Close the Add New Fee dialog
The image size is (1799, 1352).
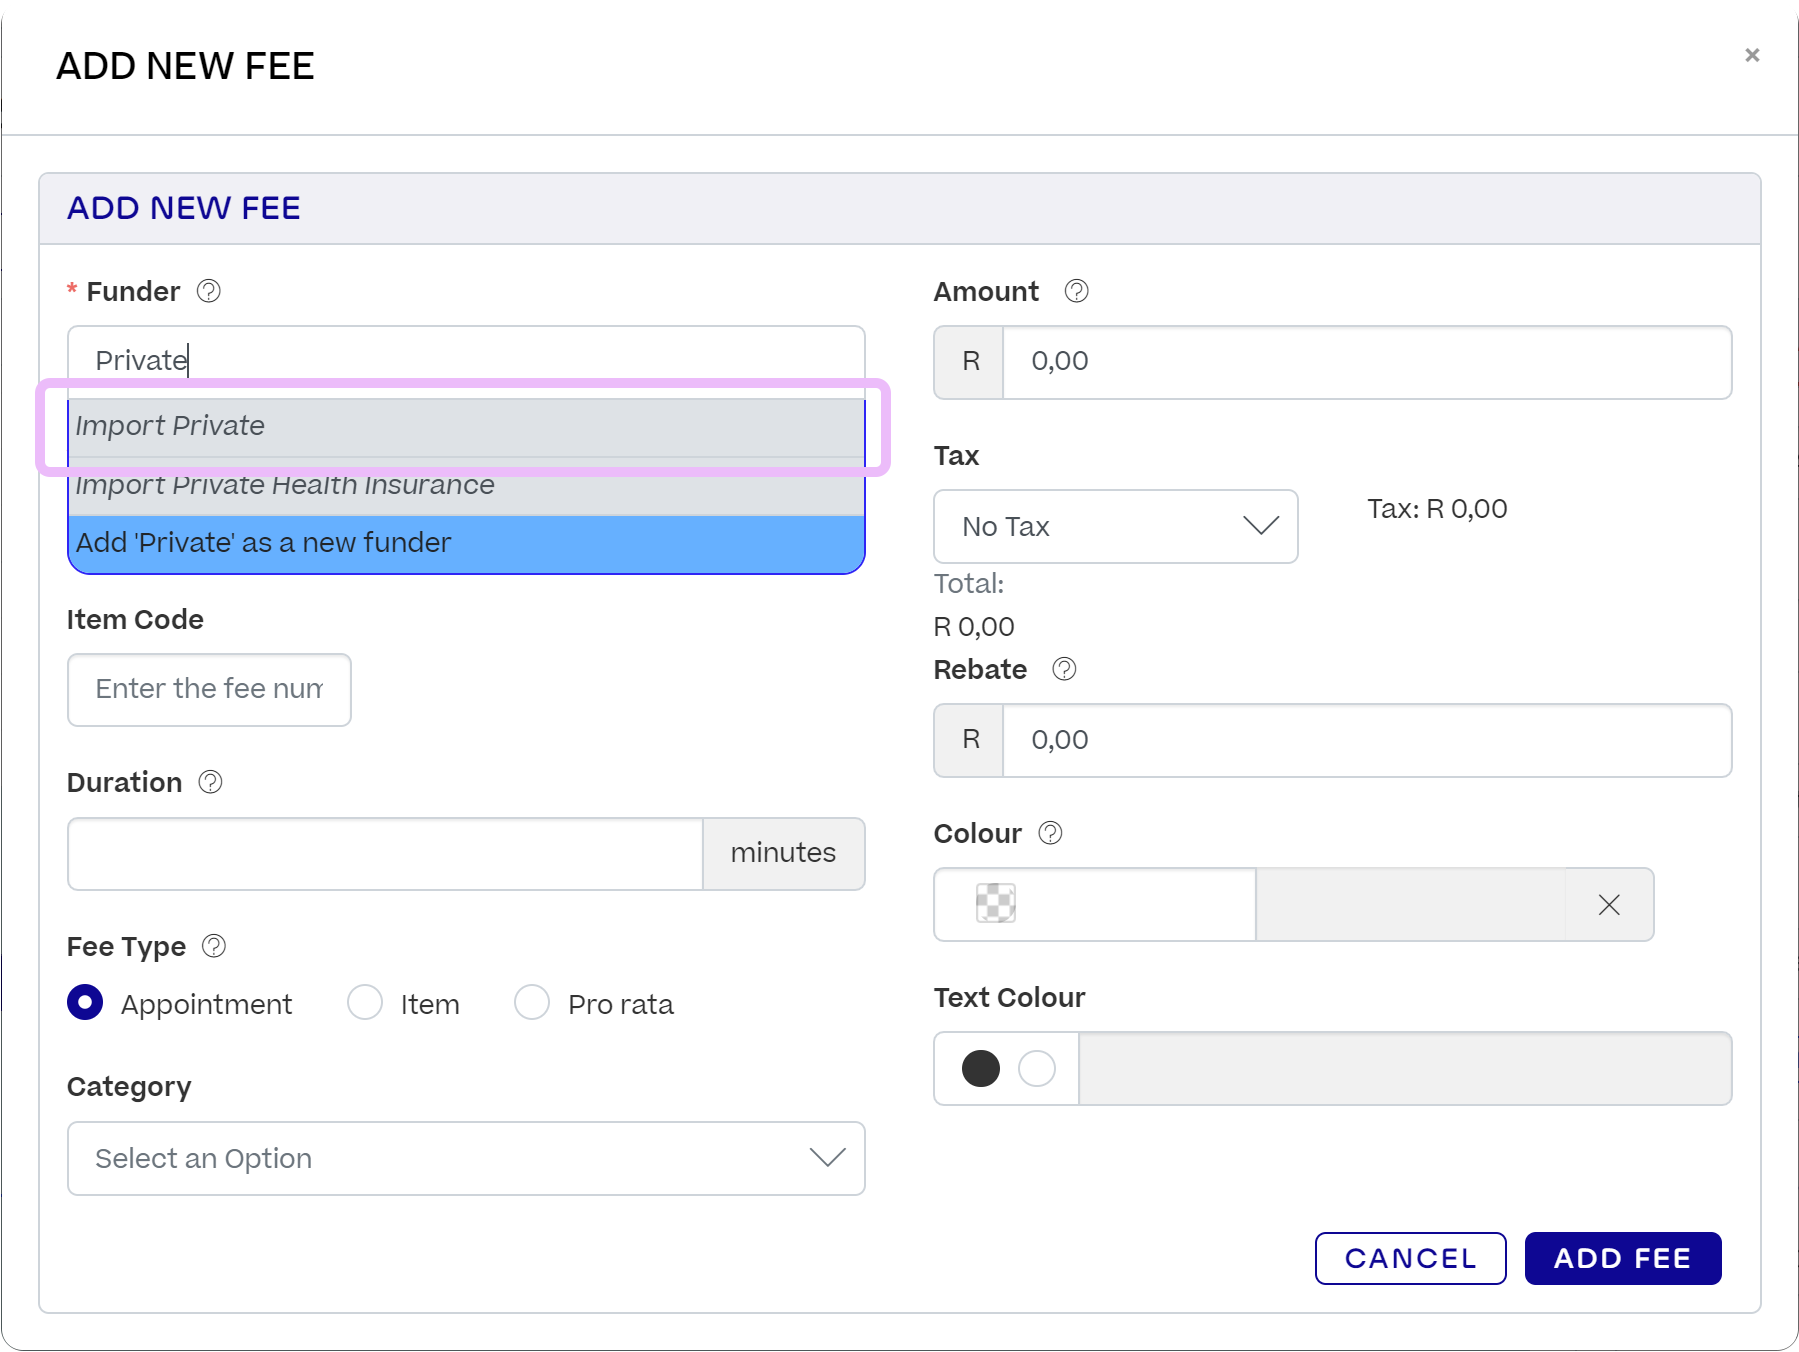pyautogui.click(x=1752, y=55)
